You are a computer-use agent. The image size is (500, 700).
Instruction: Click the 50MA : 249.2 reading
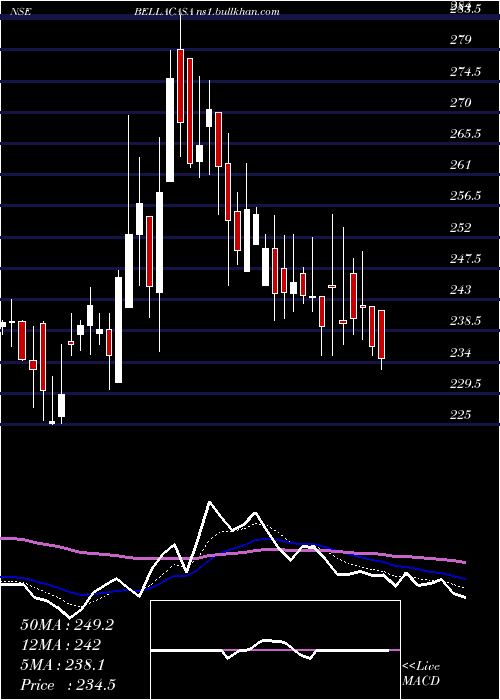pos(67,625)
